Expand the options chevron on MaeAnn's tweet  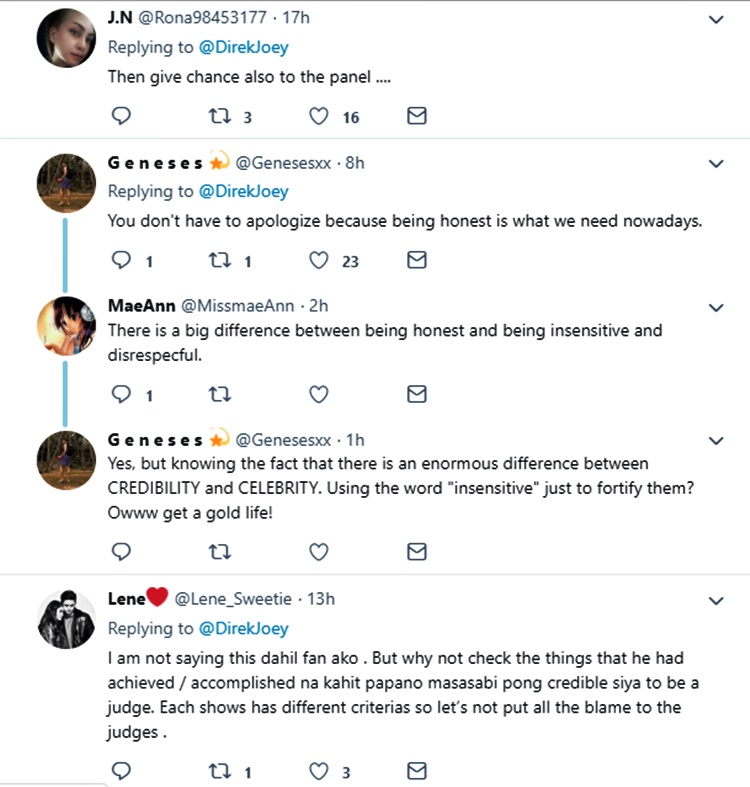716,307
